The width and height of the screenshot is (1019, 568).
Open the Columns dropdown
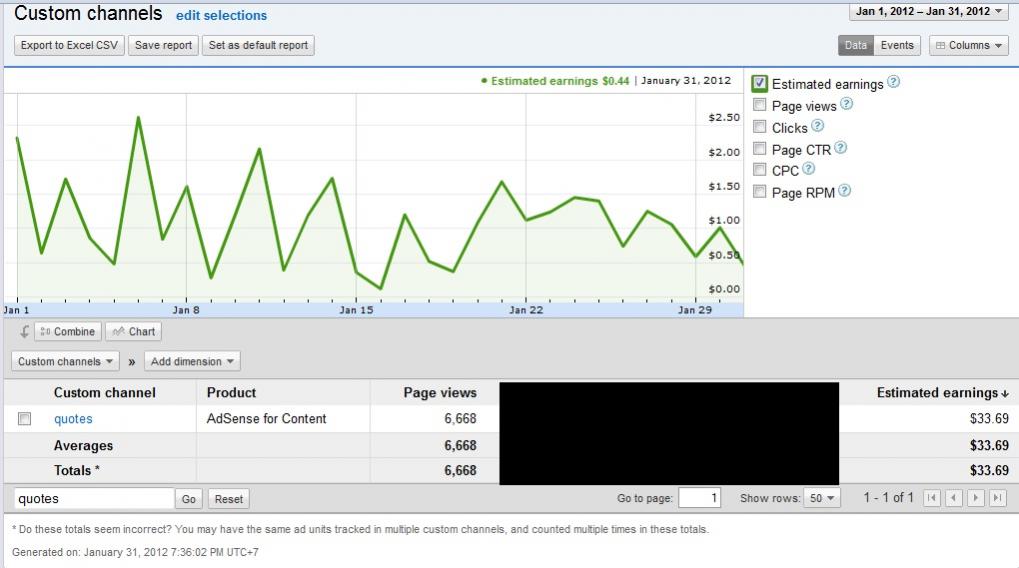pyautogui.click(x=968, y=45)
